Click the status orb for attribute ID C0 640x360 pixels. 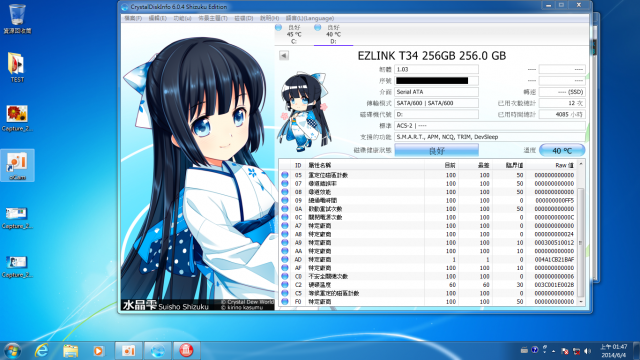[285, 276]
